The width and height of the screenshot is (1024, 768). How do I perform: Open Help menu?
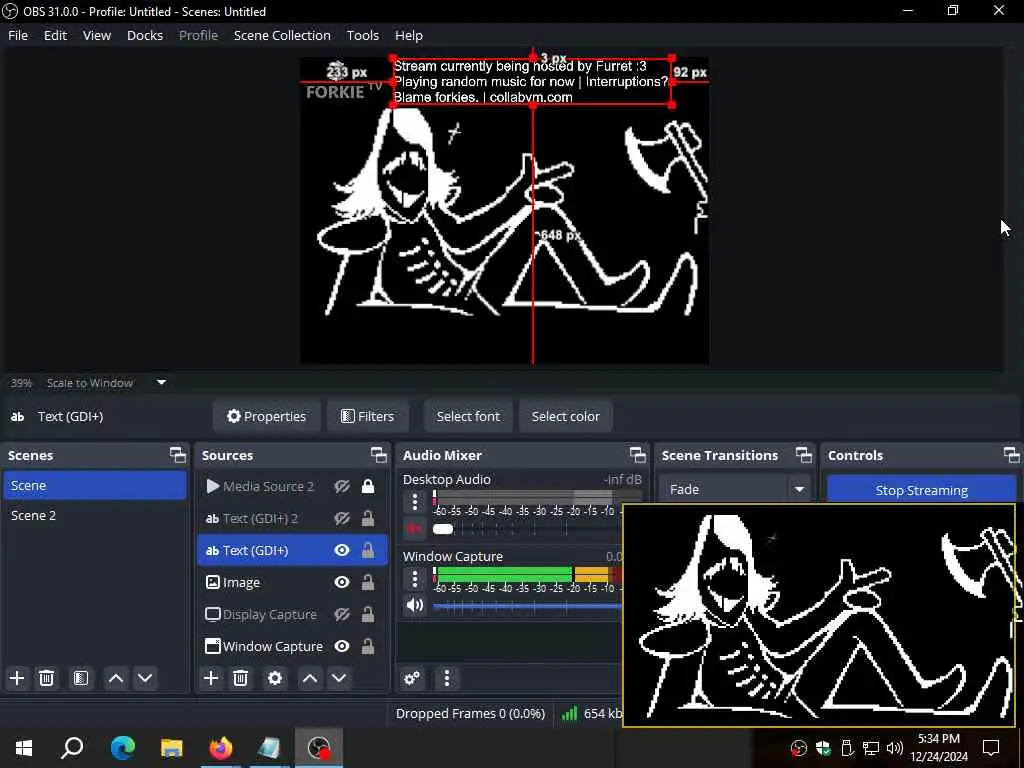point(409,35)
